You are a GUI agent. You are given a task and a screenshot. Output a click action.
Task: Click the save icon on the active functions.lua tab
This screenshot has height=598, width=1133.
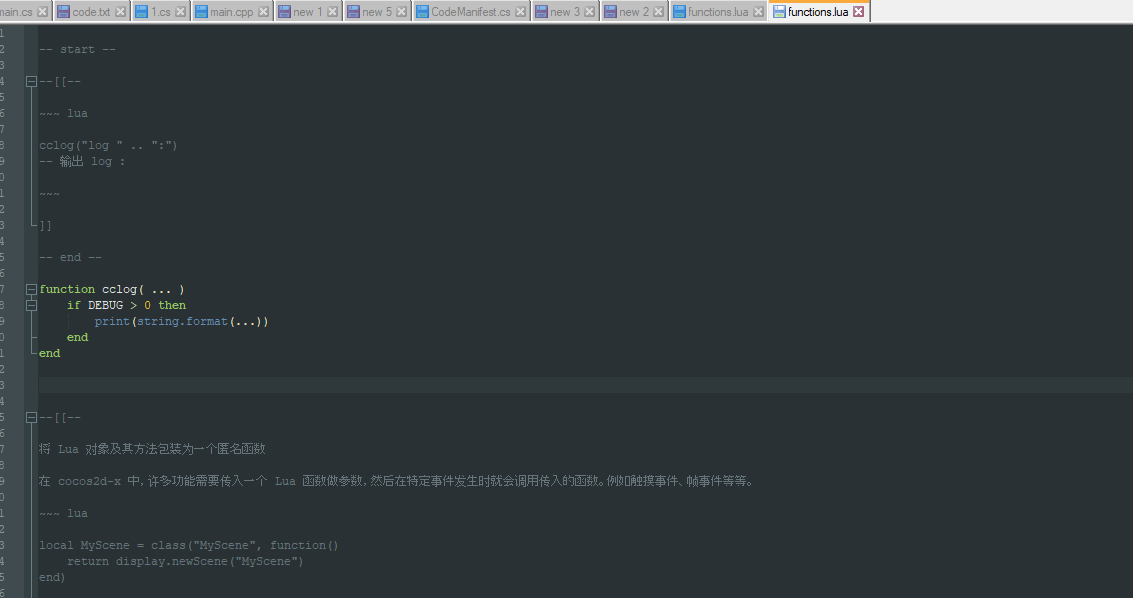[778, 11]
